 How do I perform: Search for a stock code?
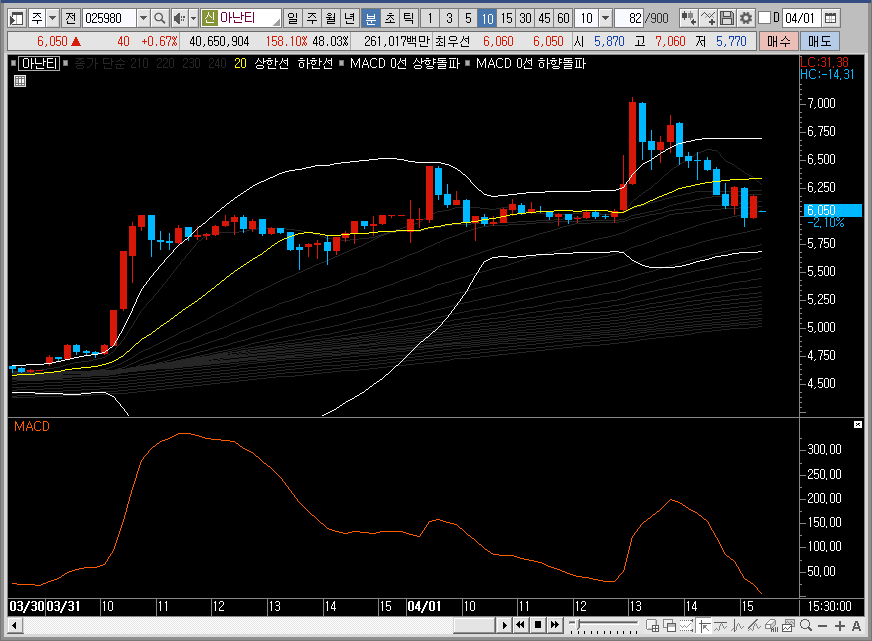(160, 18)
